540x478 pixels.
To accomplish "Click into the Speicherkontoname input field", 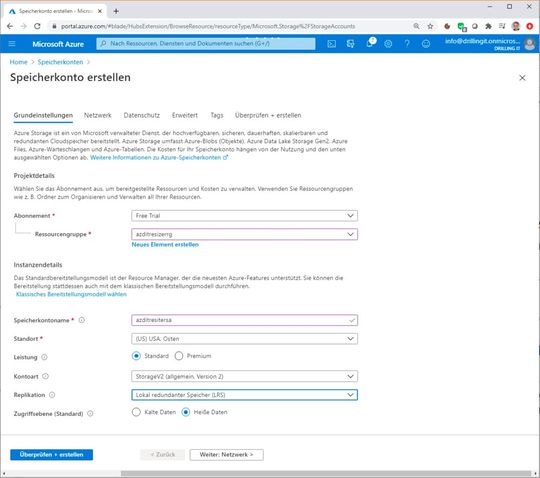I will [x=245, y=320].
